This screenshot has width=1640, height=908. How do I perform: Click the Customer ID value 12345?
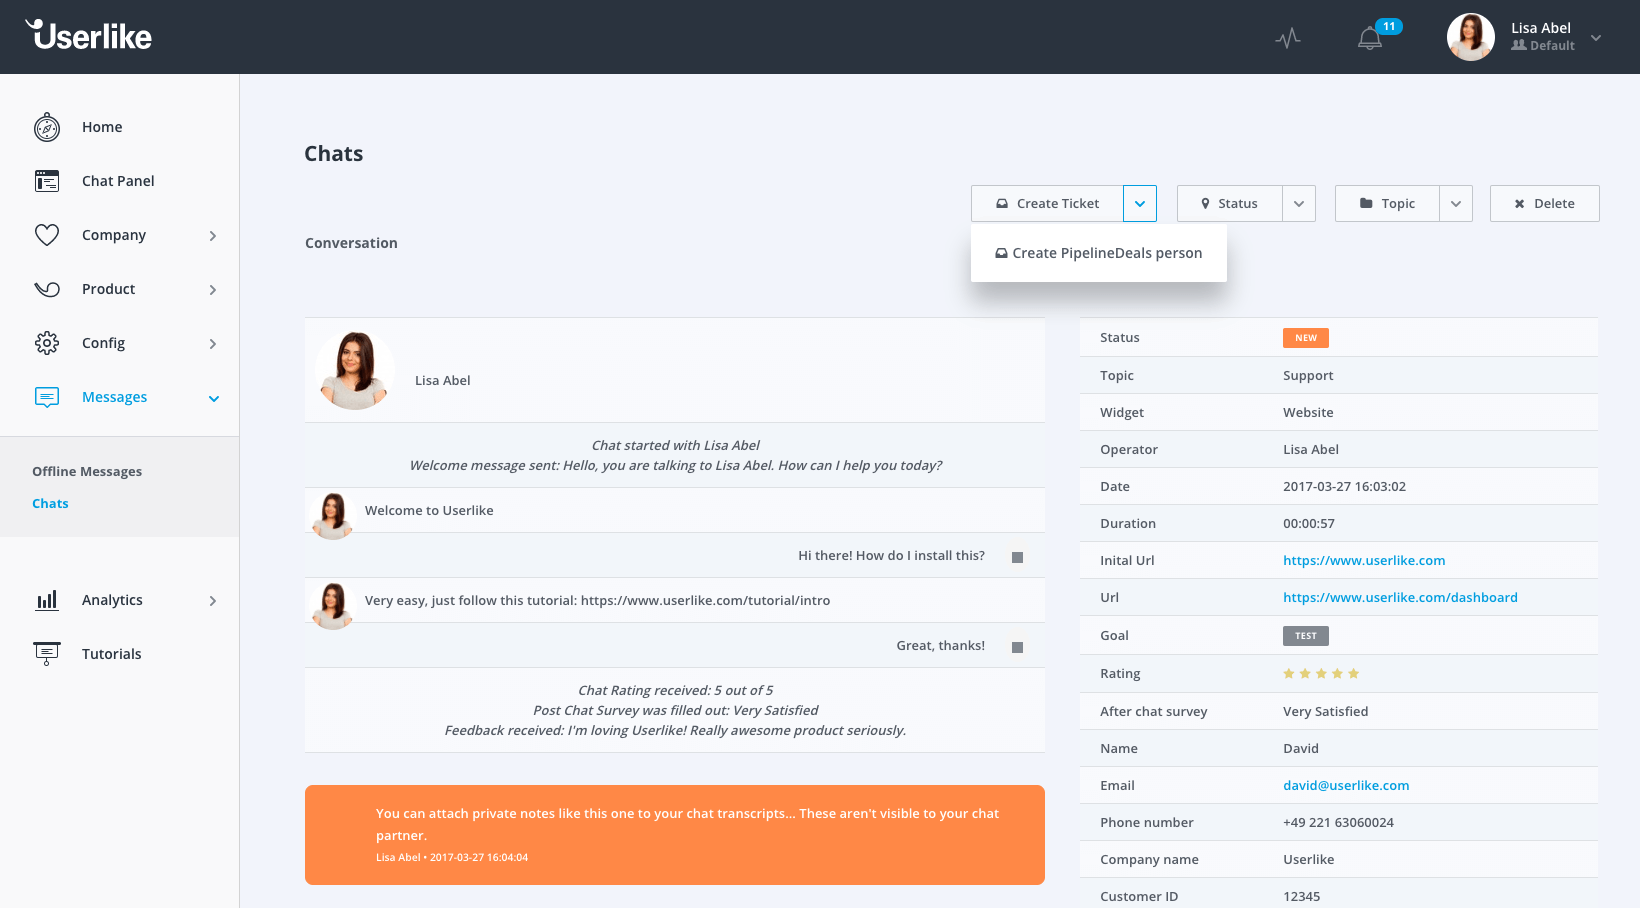[1301, 896]
